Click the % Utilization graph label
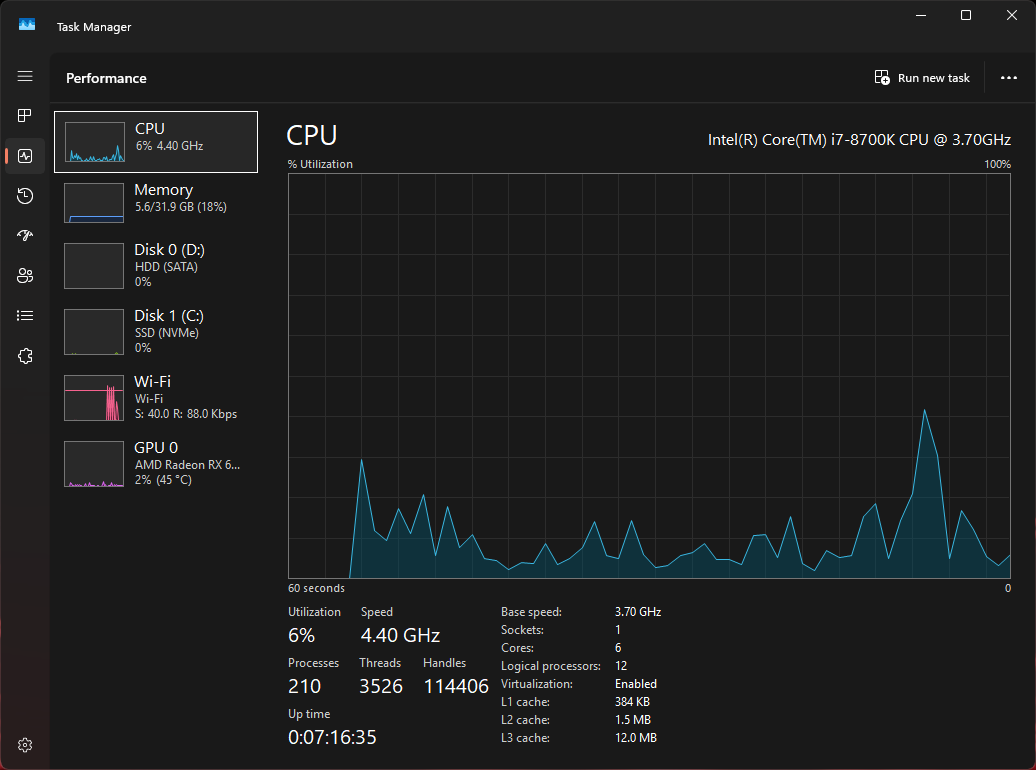Image resolution: width=1036 pixels, height=770 pixels. tap(320, 164)
